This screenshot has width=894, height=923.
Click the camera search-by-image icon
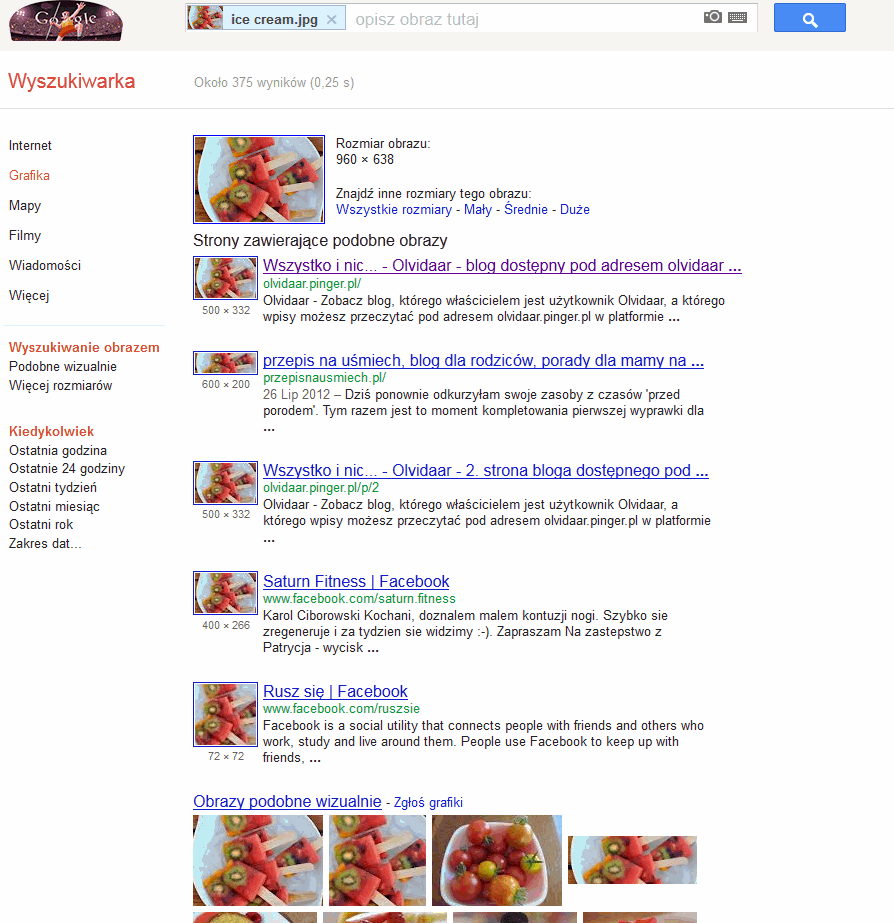[712, 17]
